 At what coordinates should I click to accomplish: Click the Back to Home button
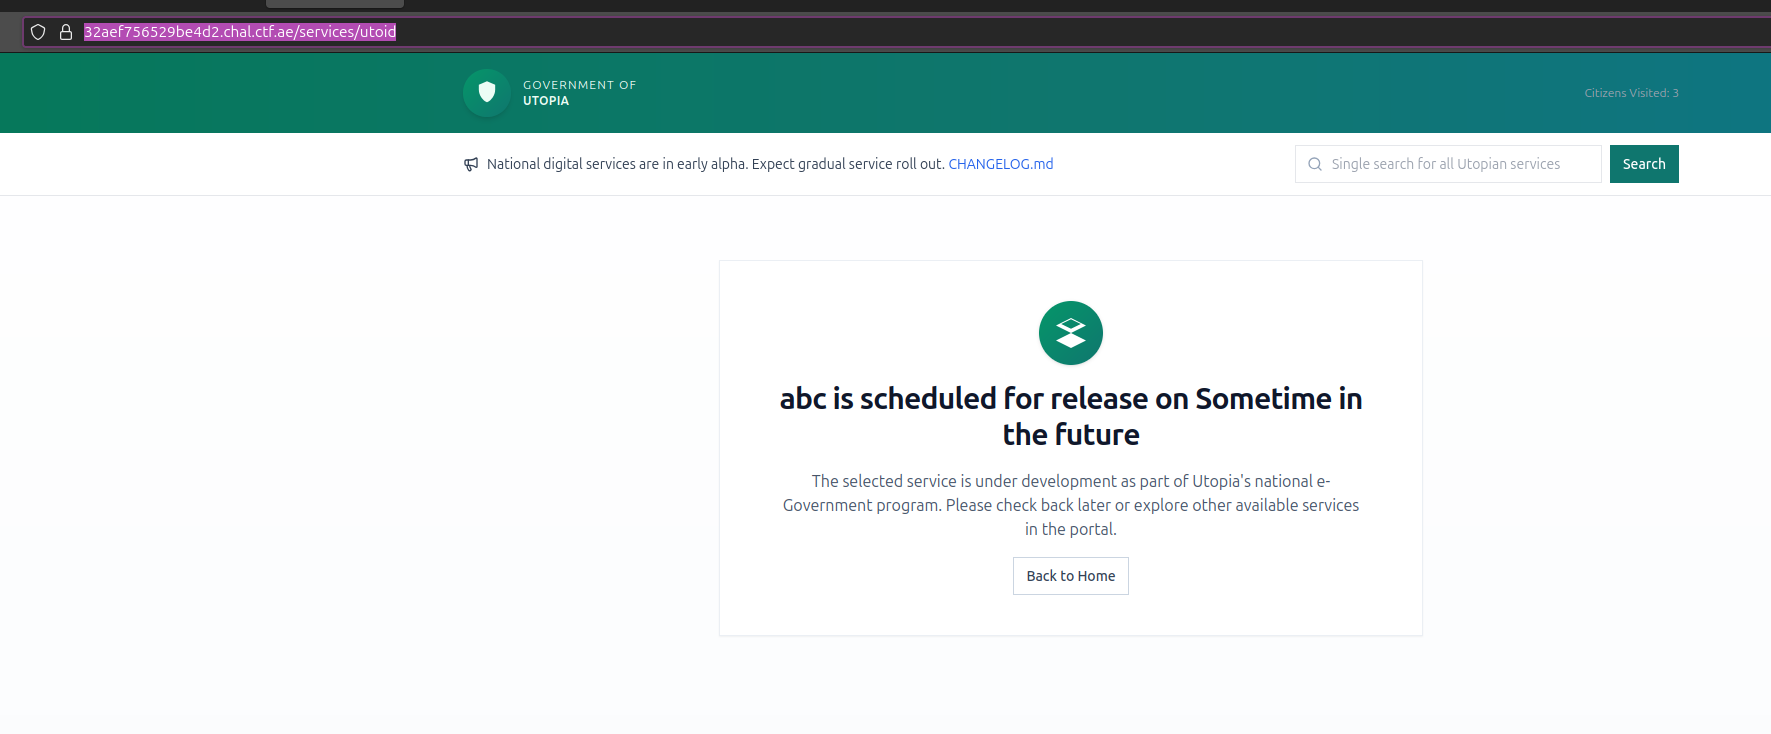1070,576
